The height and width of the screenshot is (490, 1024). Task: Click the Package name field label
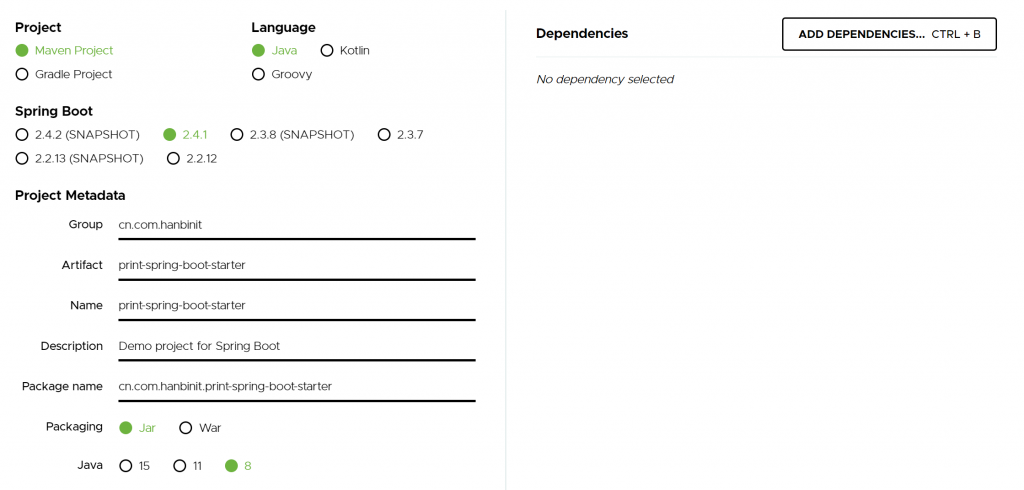pyautogui.click(x=62, y=386)
